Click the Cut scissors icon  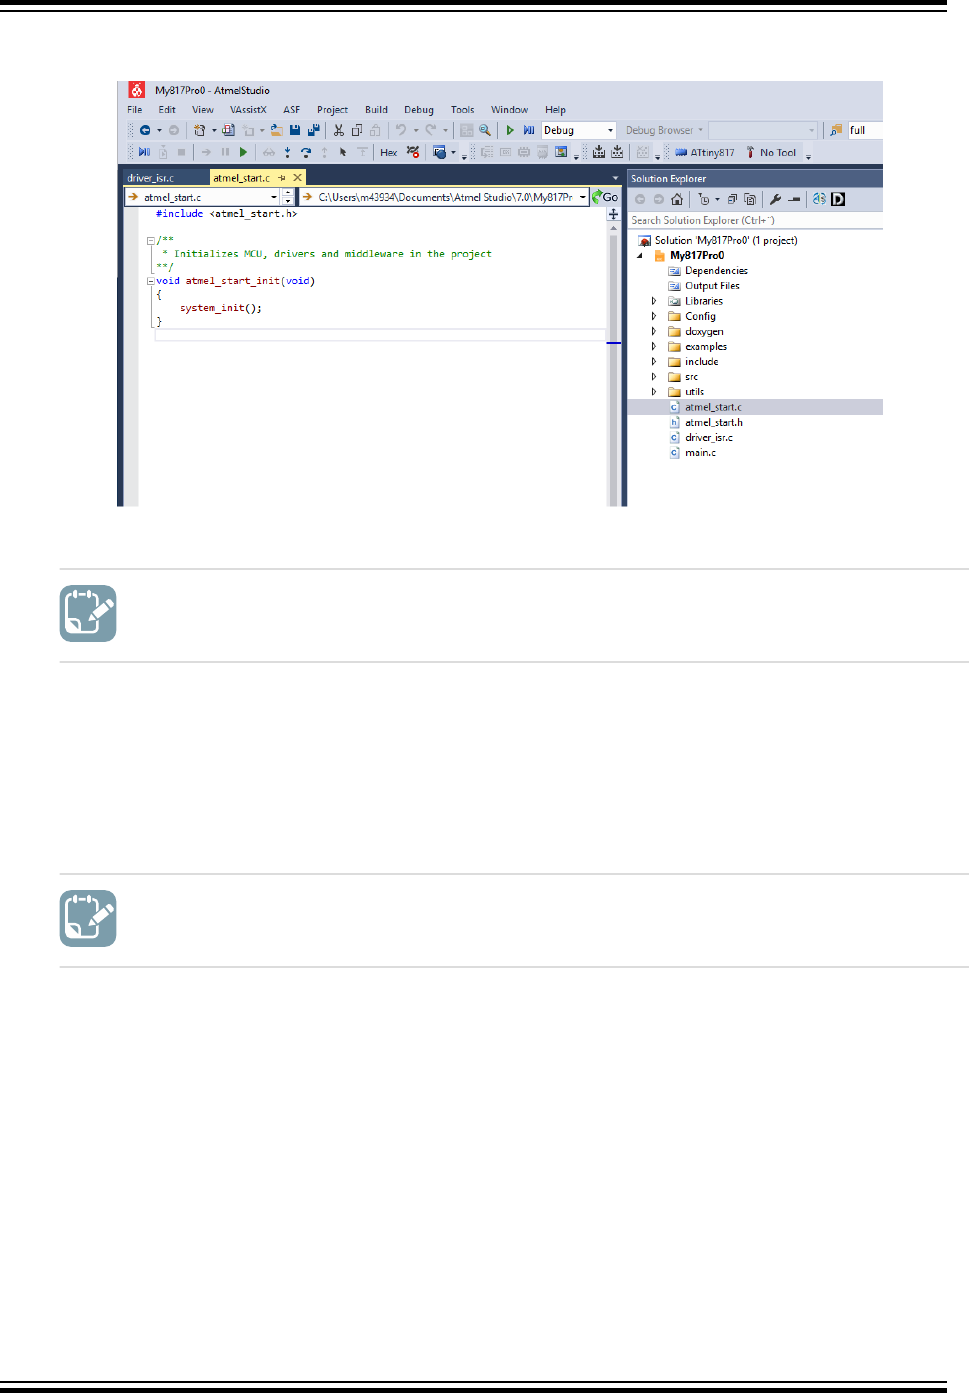click(339, 130)
